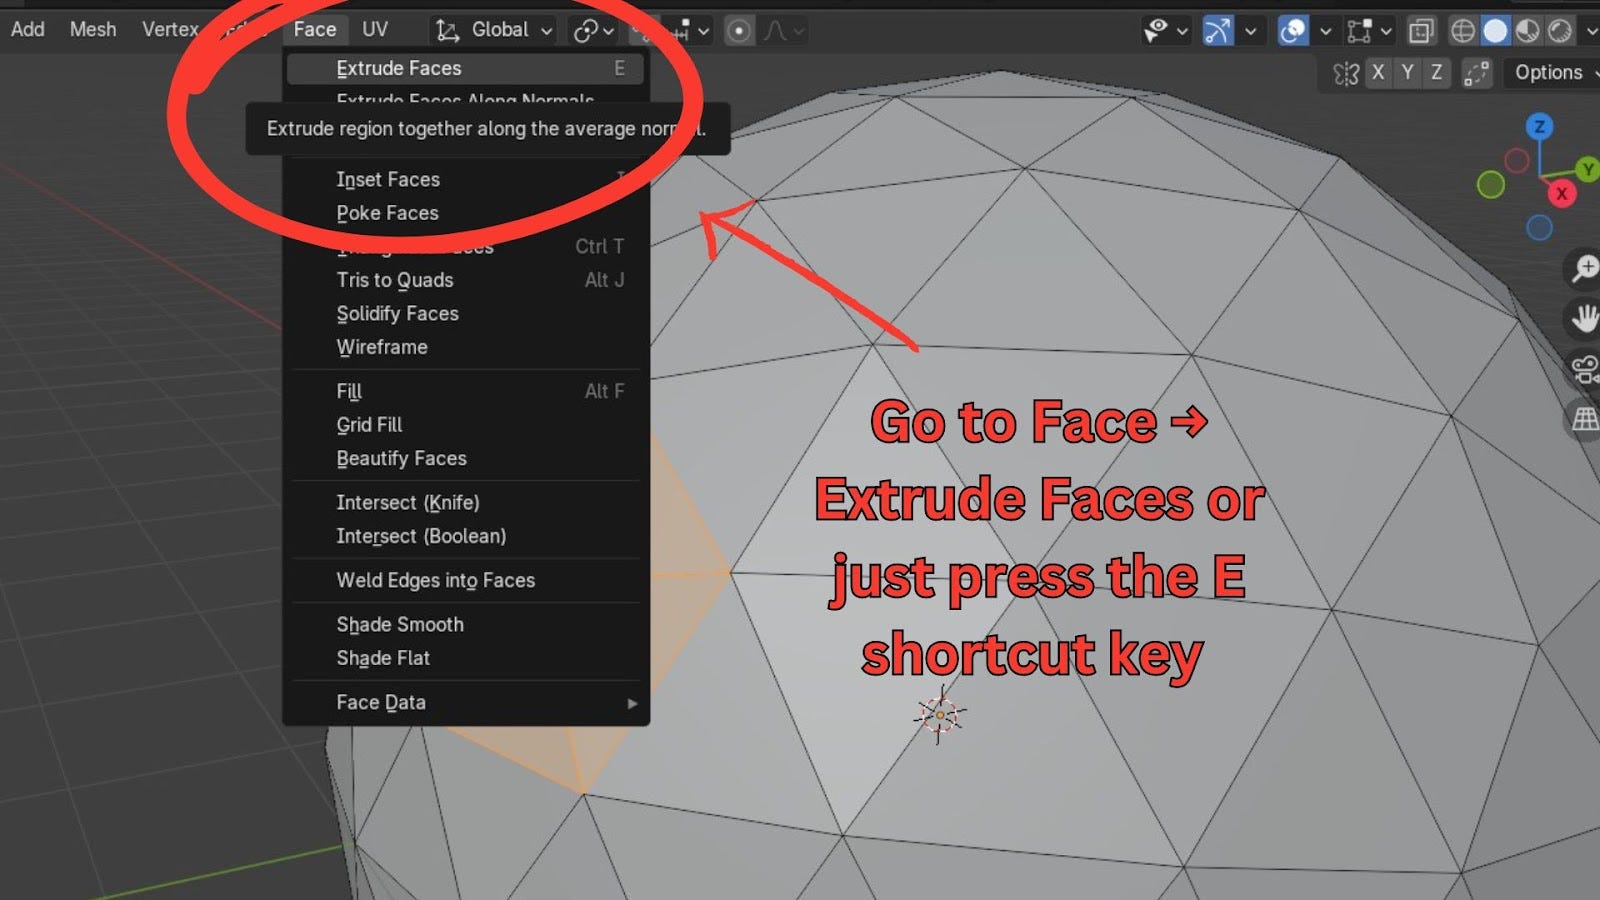Select Intersect (Boolean)

tap(466, 536)
